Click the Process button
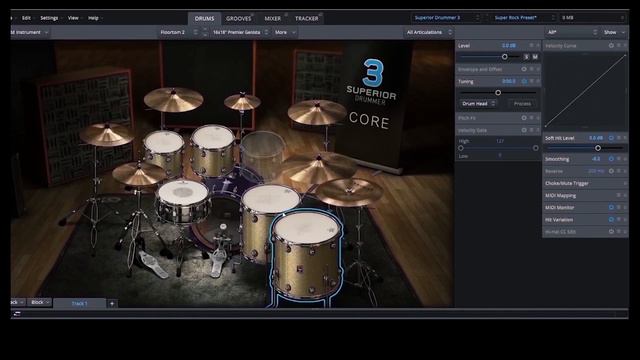The image size is (640, 360). [x=522, y=104]
